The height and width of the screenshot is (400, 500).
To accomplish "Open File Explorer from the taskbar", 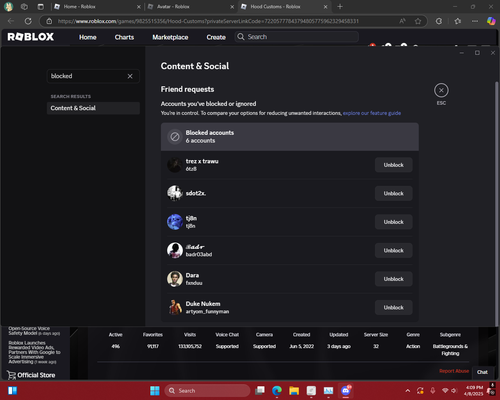I will pyautogui.click(x=294, y=391).
